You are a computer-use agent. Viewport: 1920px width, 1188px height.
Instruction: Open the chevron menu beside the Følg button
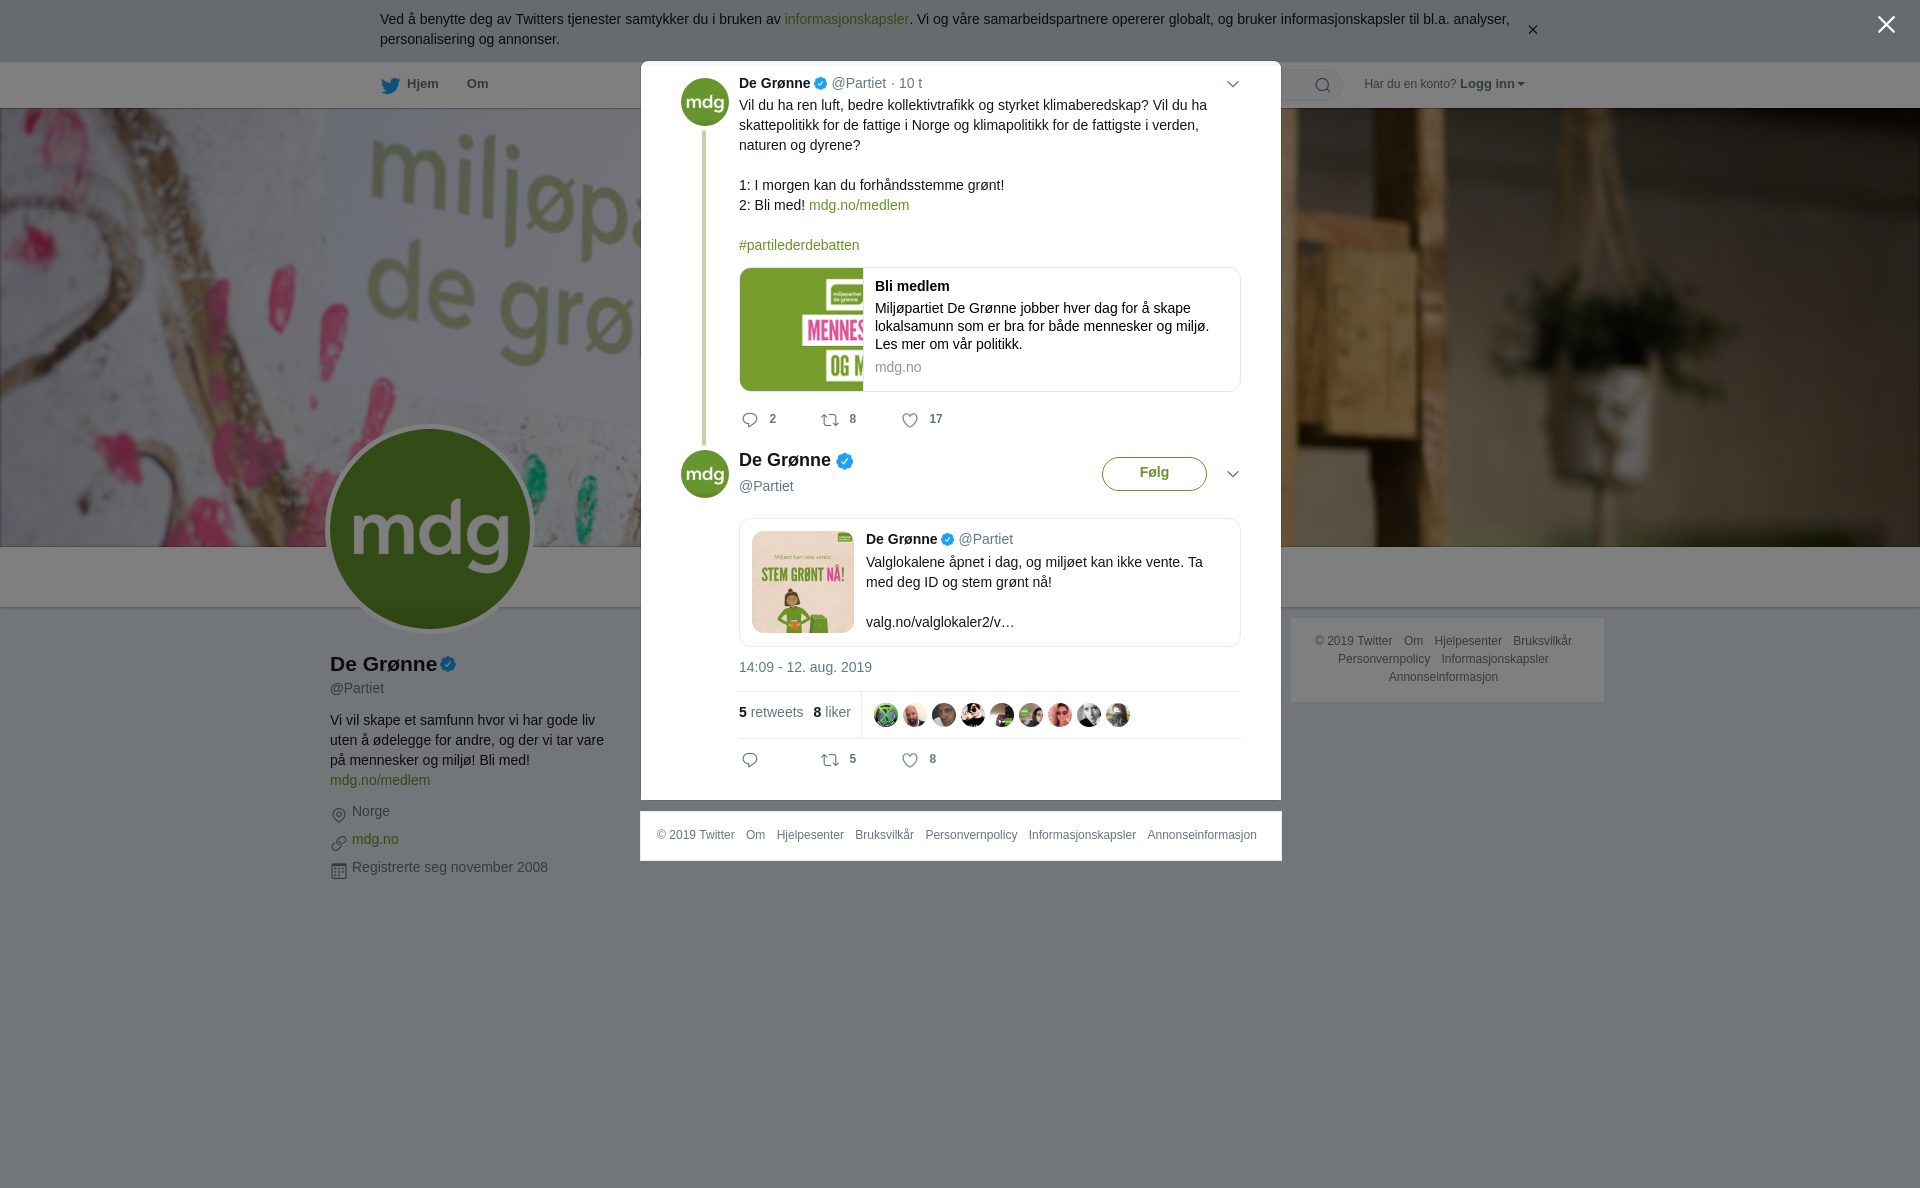1233,474
